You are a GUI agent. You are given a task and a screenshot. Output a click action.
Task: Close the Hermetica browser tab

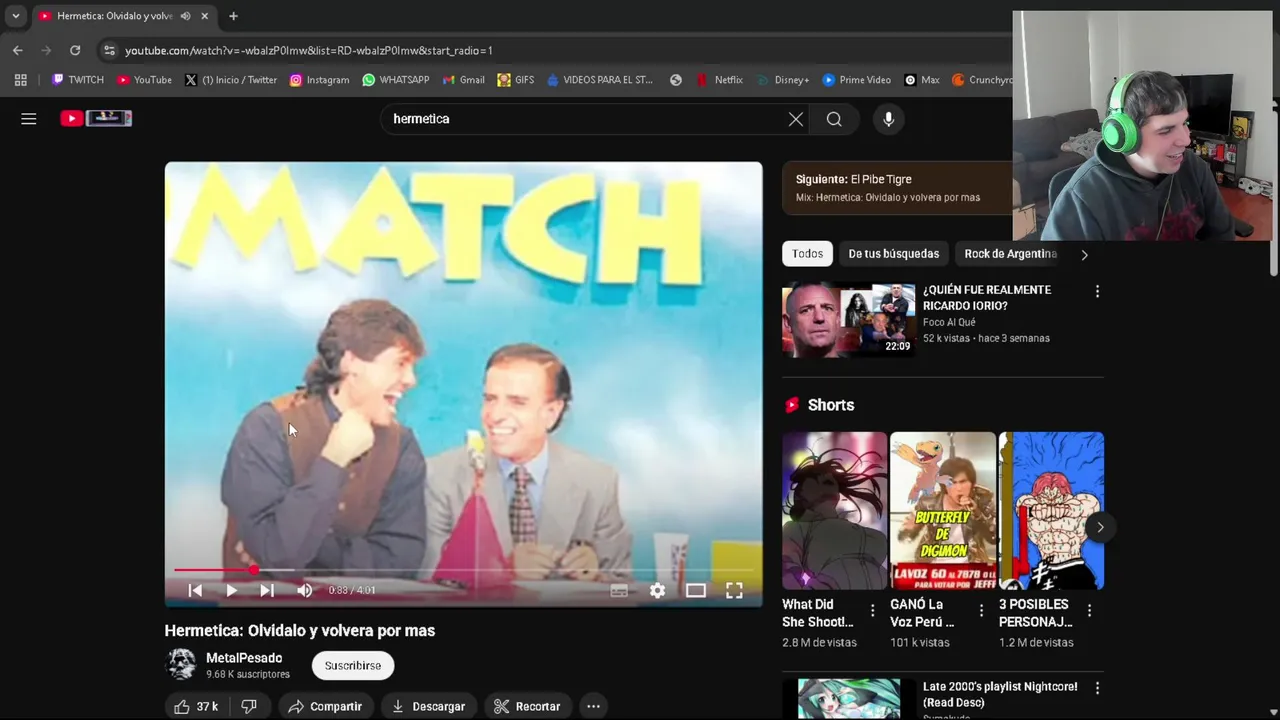(x=204, y=16)
